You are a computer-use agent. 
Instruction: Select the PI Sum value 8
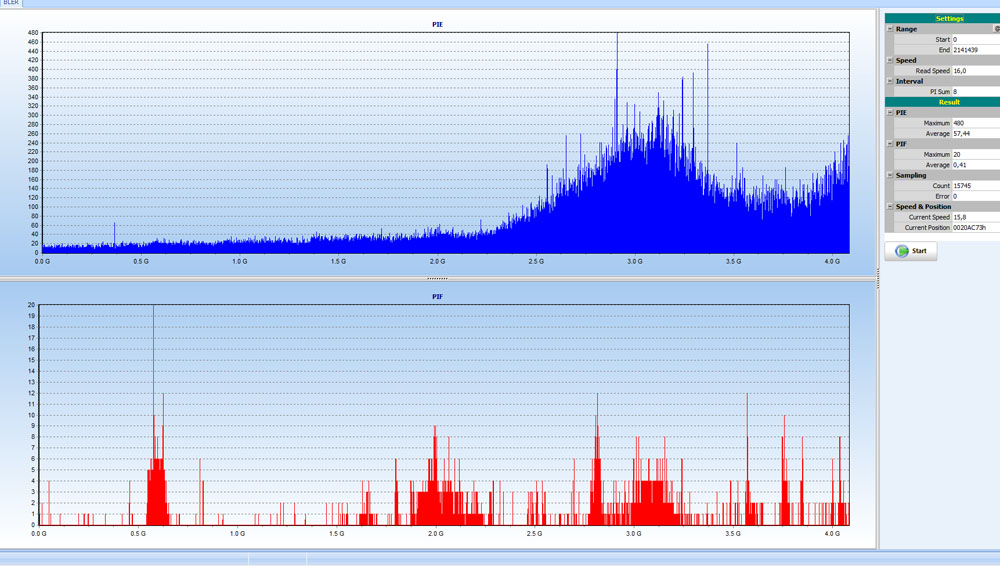coord(976,92)
